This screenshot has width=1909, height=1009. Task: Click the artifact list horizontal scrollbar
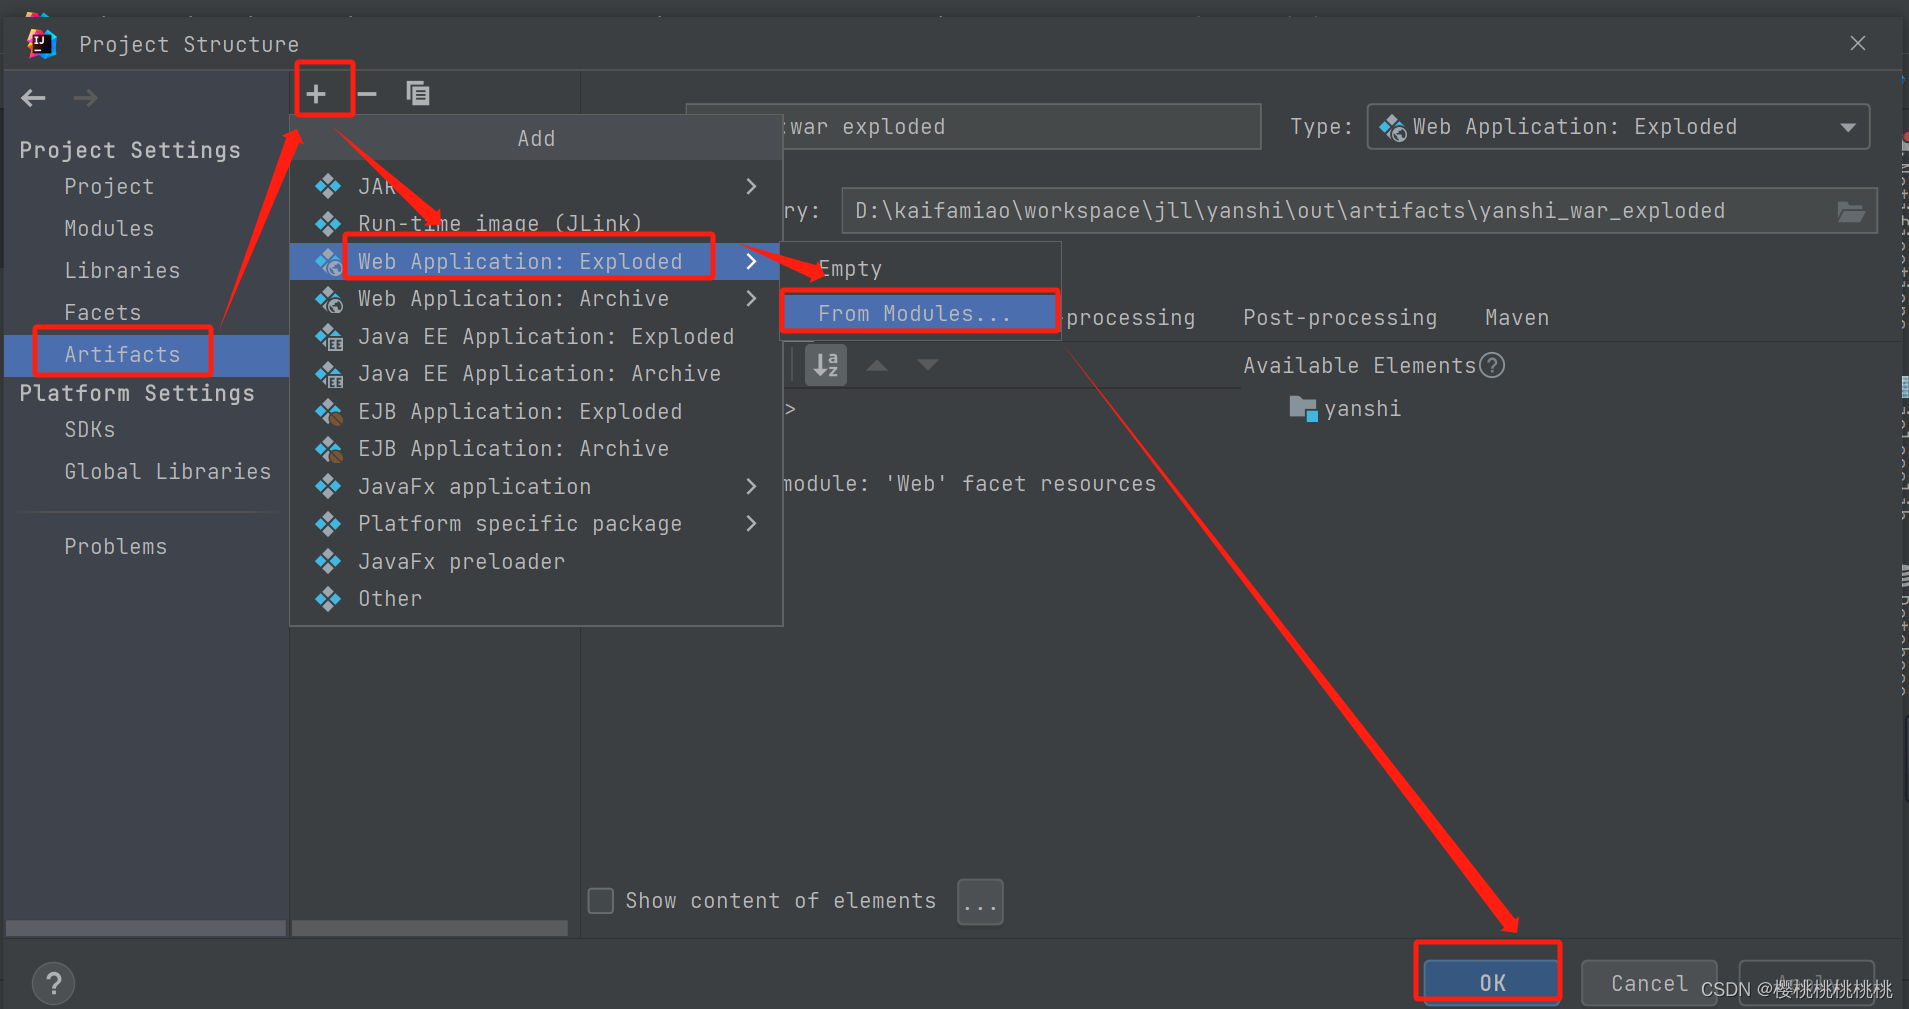pyautogui.click(x=430, y=929)
